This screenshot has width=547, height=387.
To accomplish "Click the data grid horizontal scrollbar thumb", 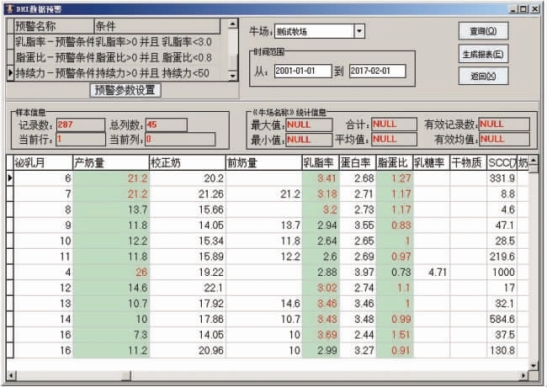I will (x=73, y=376).
